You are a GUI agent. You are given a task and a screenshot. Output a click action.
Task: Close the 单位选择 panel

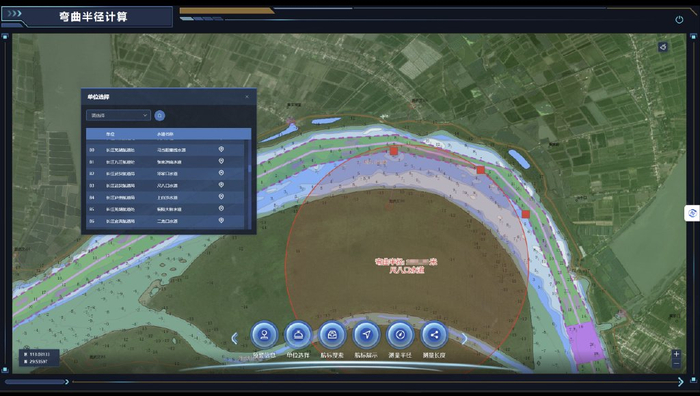[247, 96]
